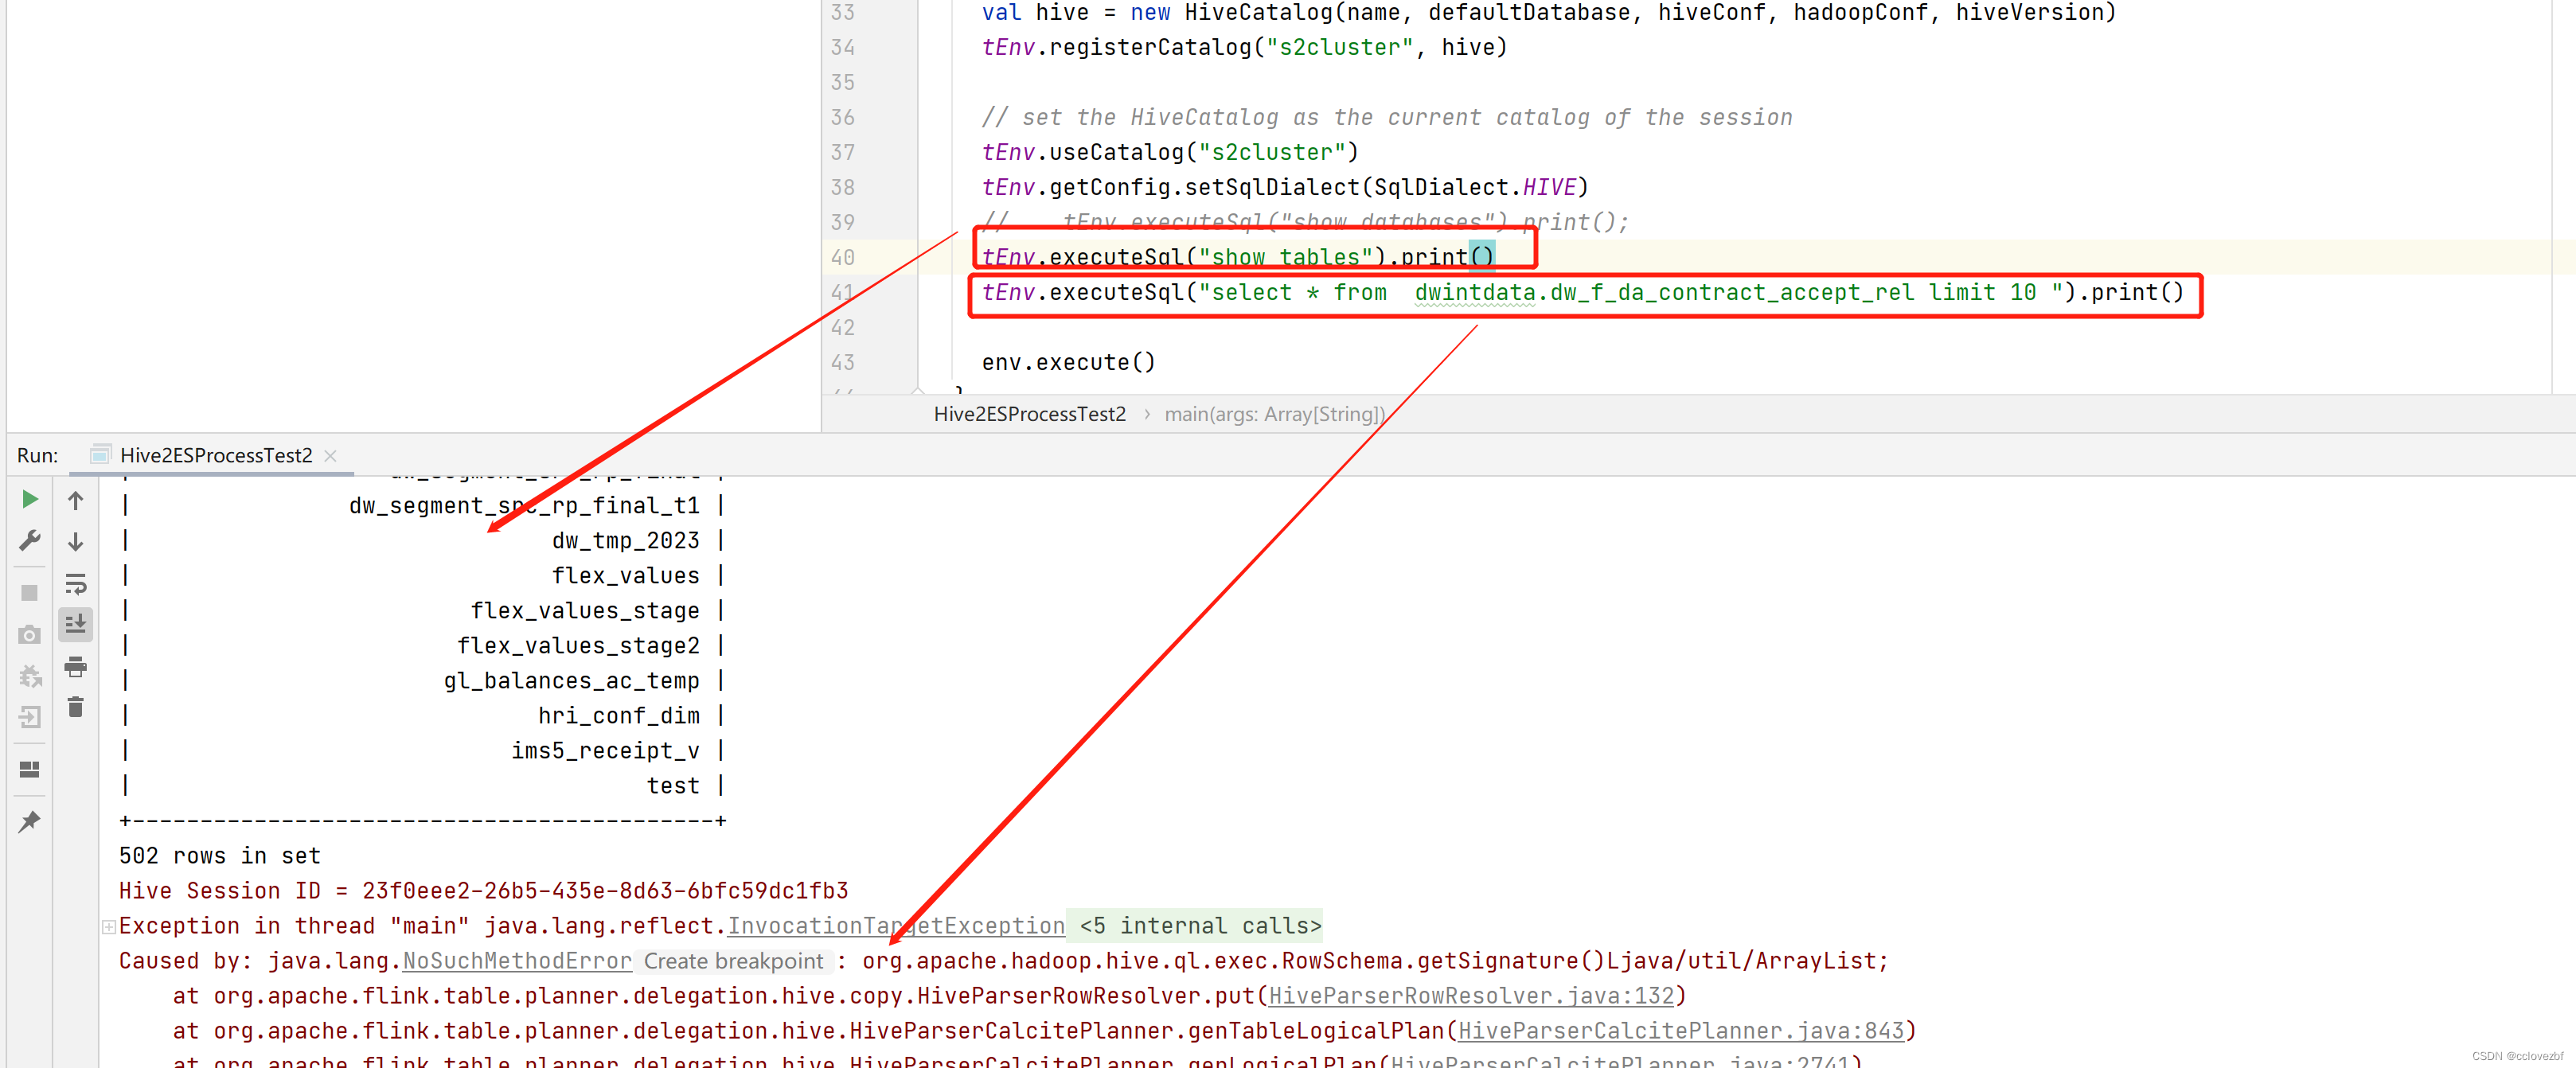The width and height of the screenshot is (2576, 1068).
Task: Toggle soft-wrap for the console output
Action: (75, 585)
